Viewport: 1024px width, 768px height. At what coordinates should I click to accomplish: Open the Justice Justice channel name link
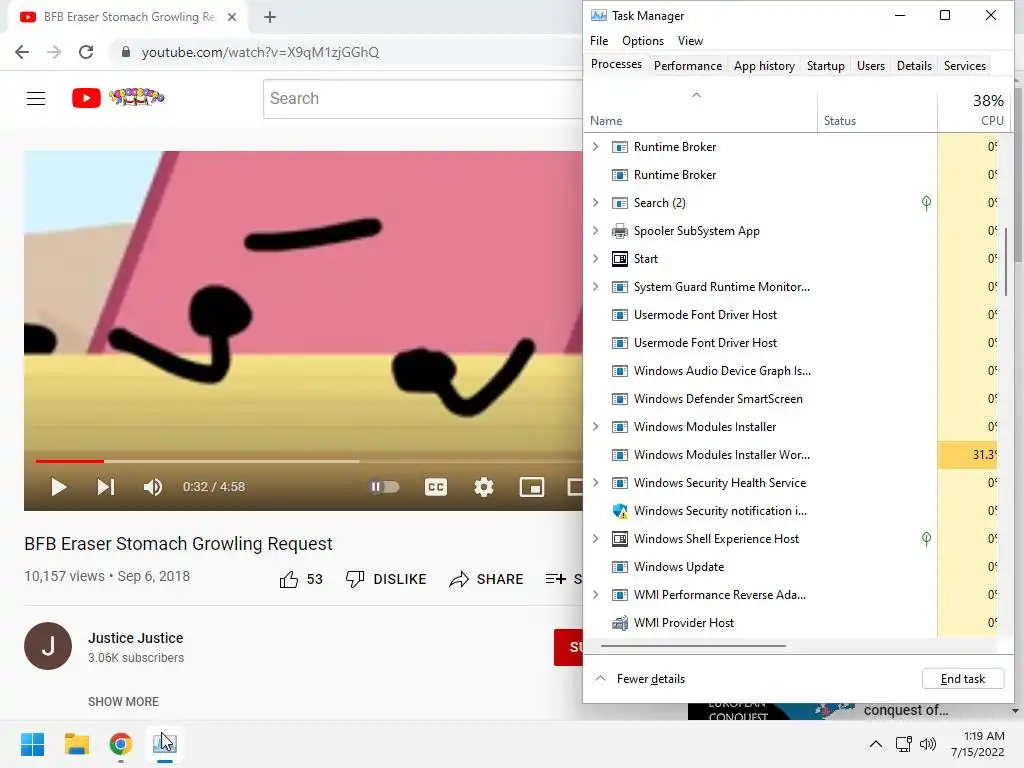[x=136, y=638]
